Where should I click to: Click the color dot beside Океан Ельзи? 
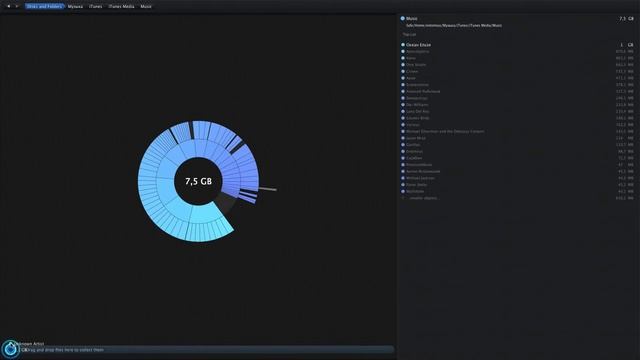(403, 45)
